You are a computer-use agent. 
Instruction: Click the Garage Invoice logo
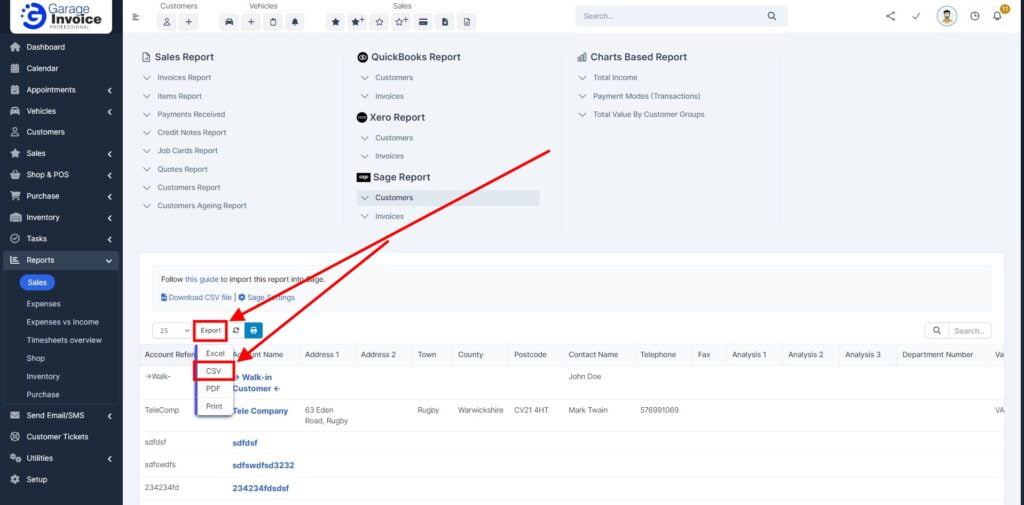pos(61,16)
